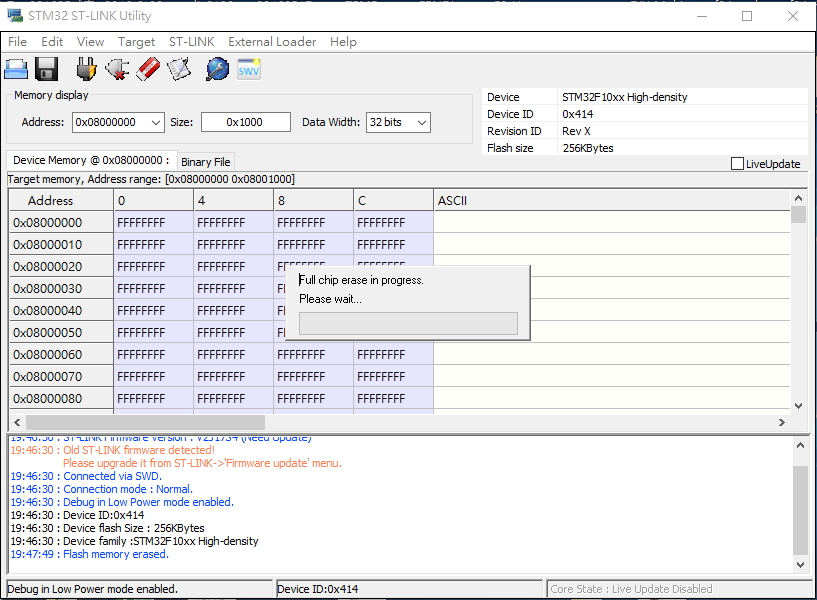Click log line 'Old ST-LINK firmware detected!'

(113, 450)
